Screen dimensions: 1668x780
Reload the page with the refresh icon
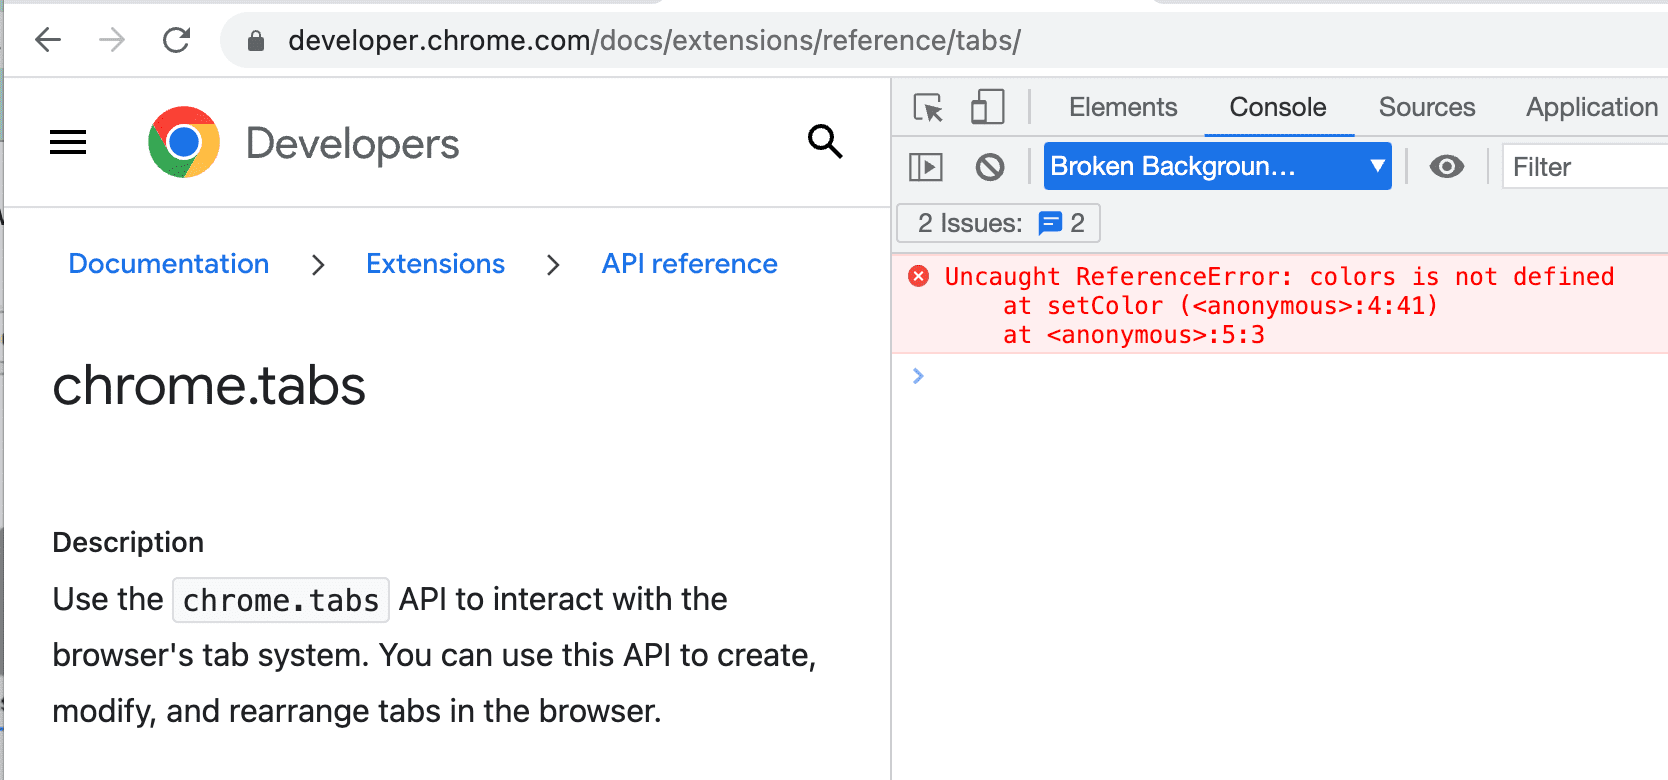(x=177, y=40)
